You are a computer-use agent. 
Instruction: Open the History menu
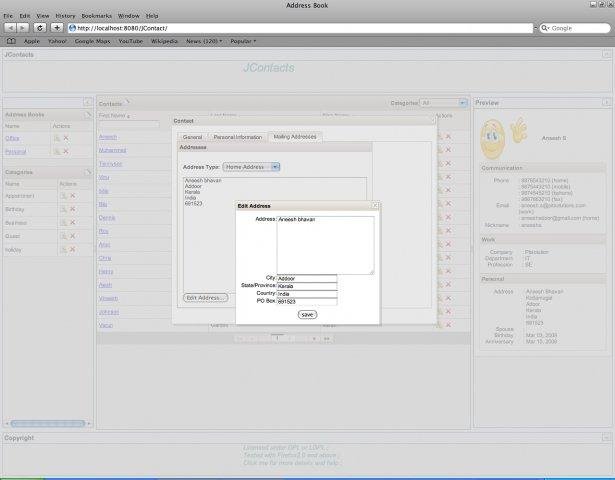coord(65,16)
